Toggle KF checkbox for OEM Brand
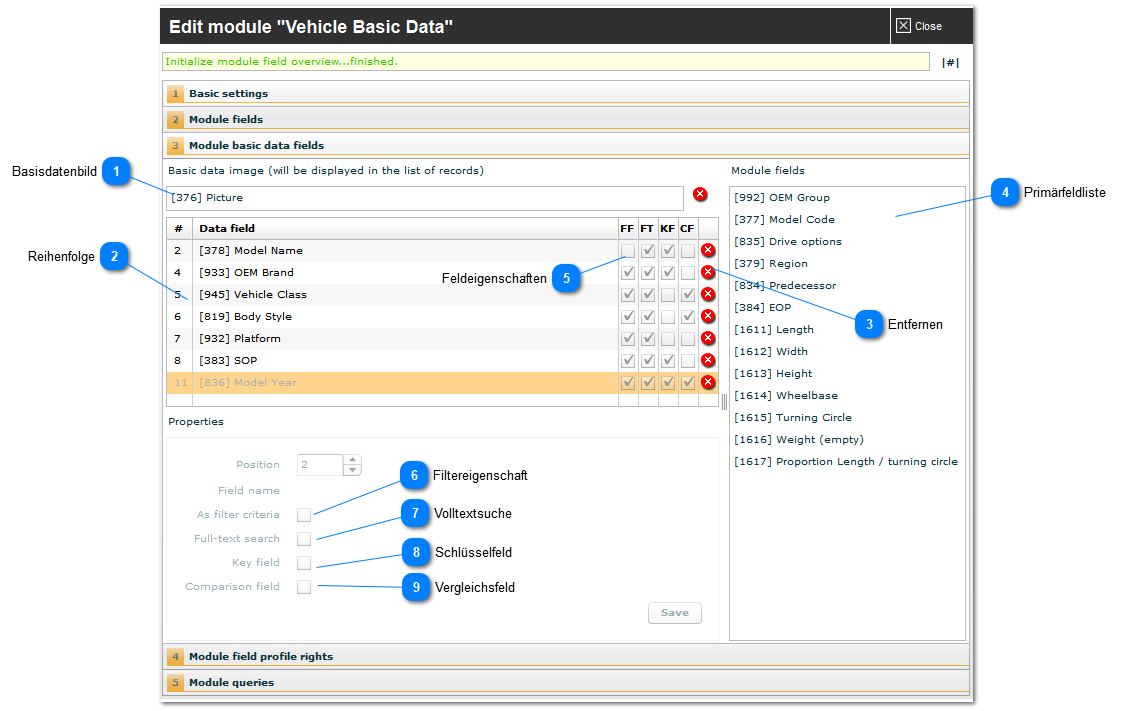The image size is (1122, 711). pos(668,273)
